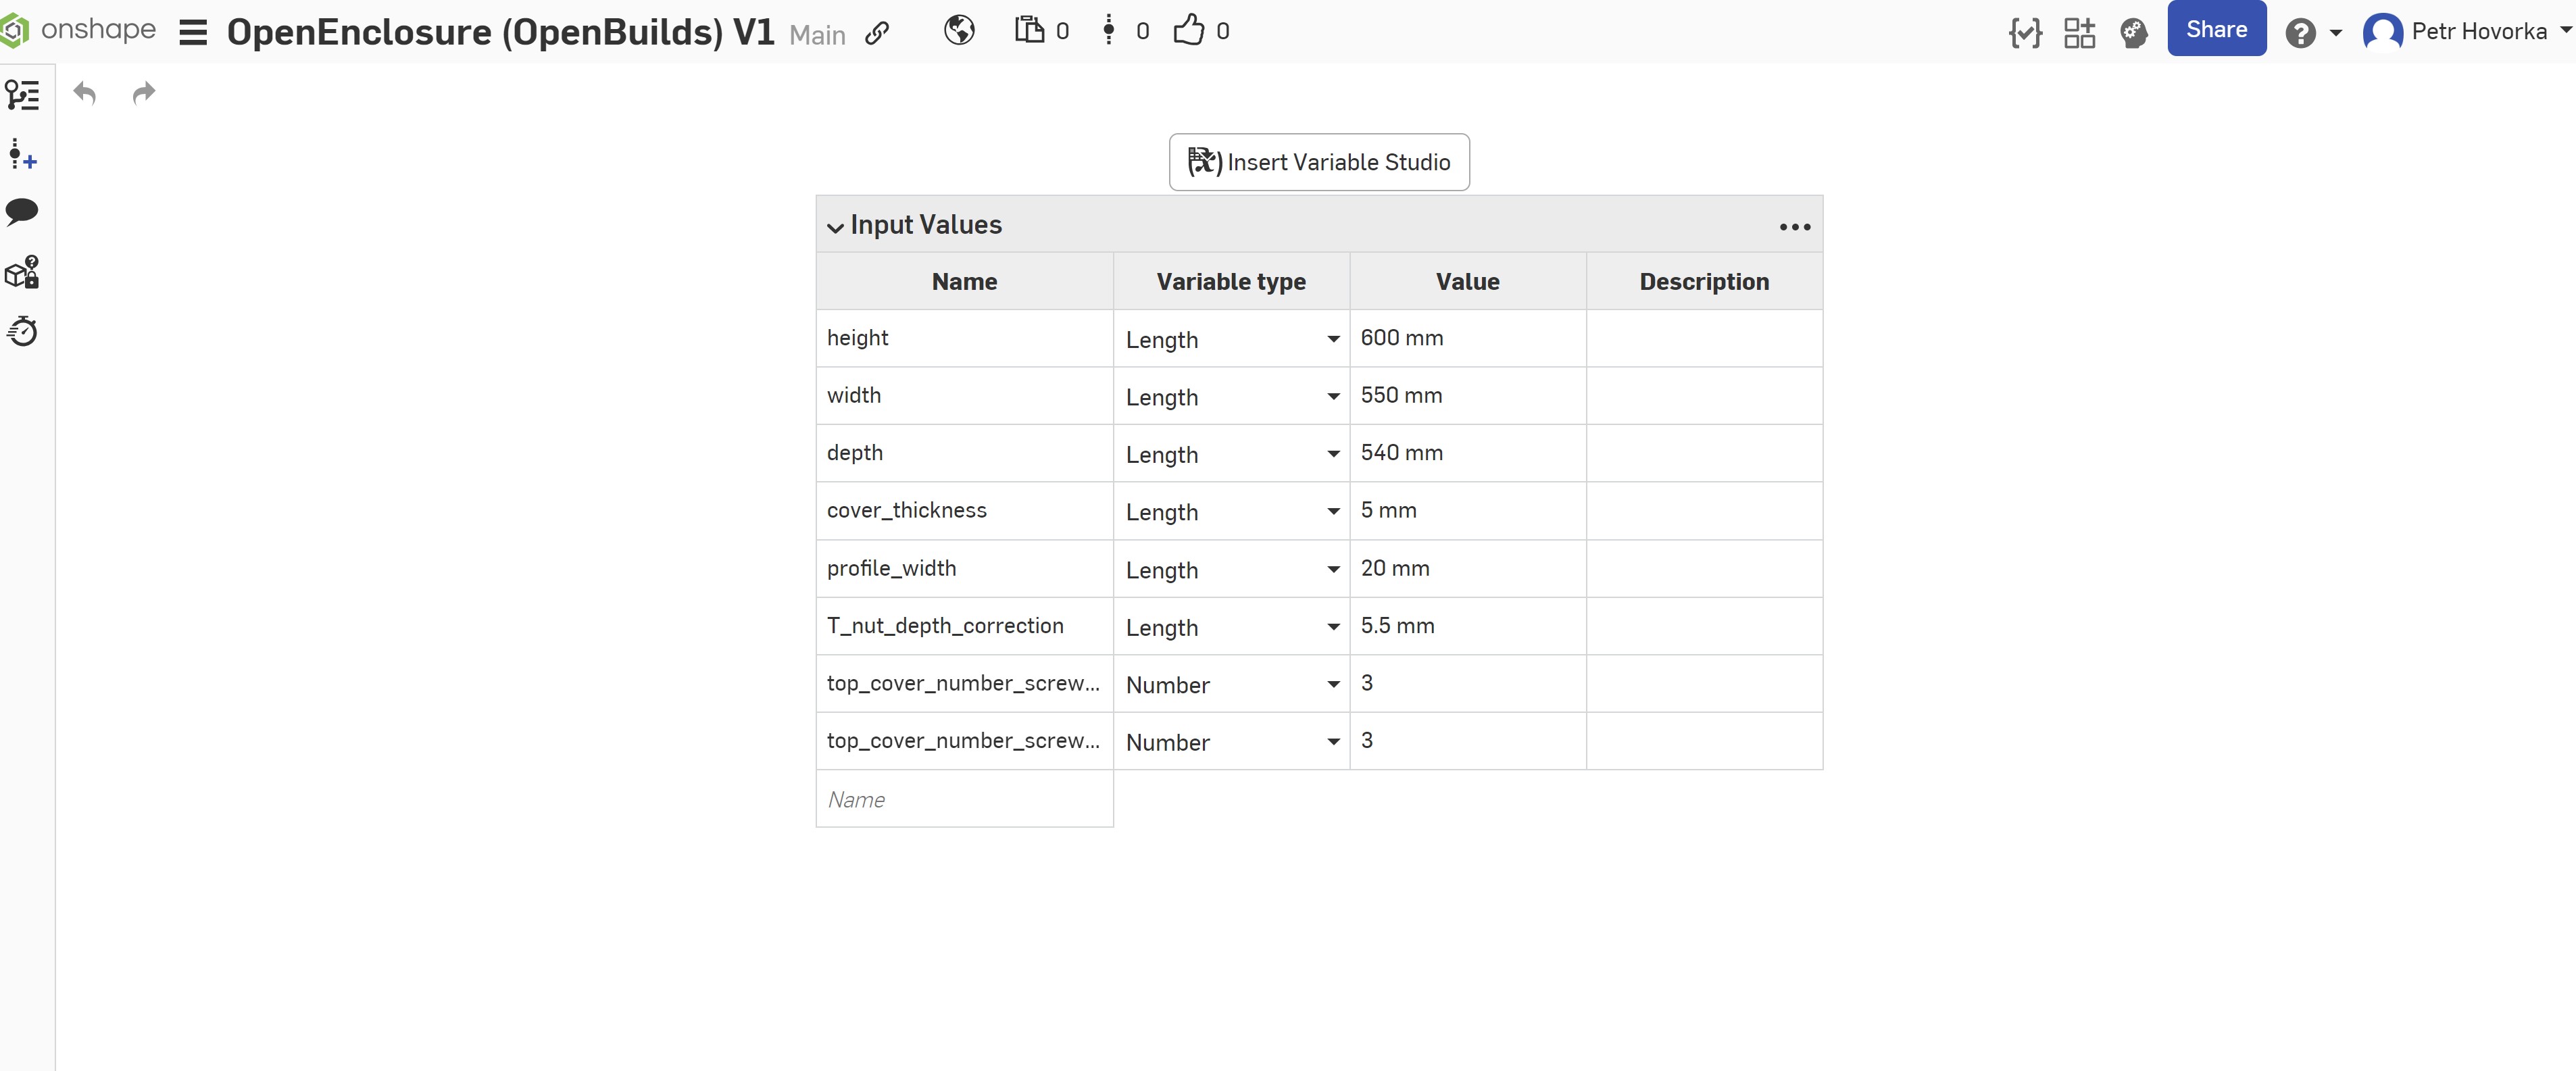Click the Value column header
Image resolution: width=2576 pixels, height=1071 pixels.
[x=1467, y=282]
